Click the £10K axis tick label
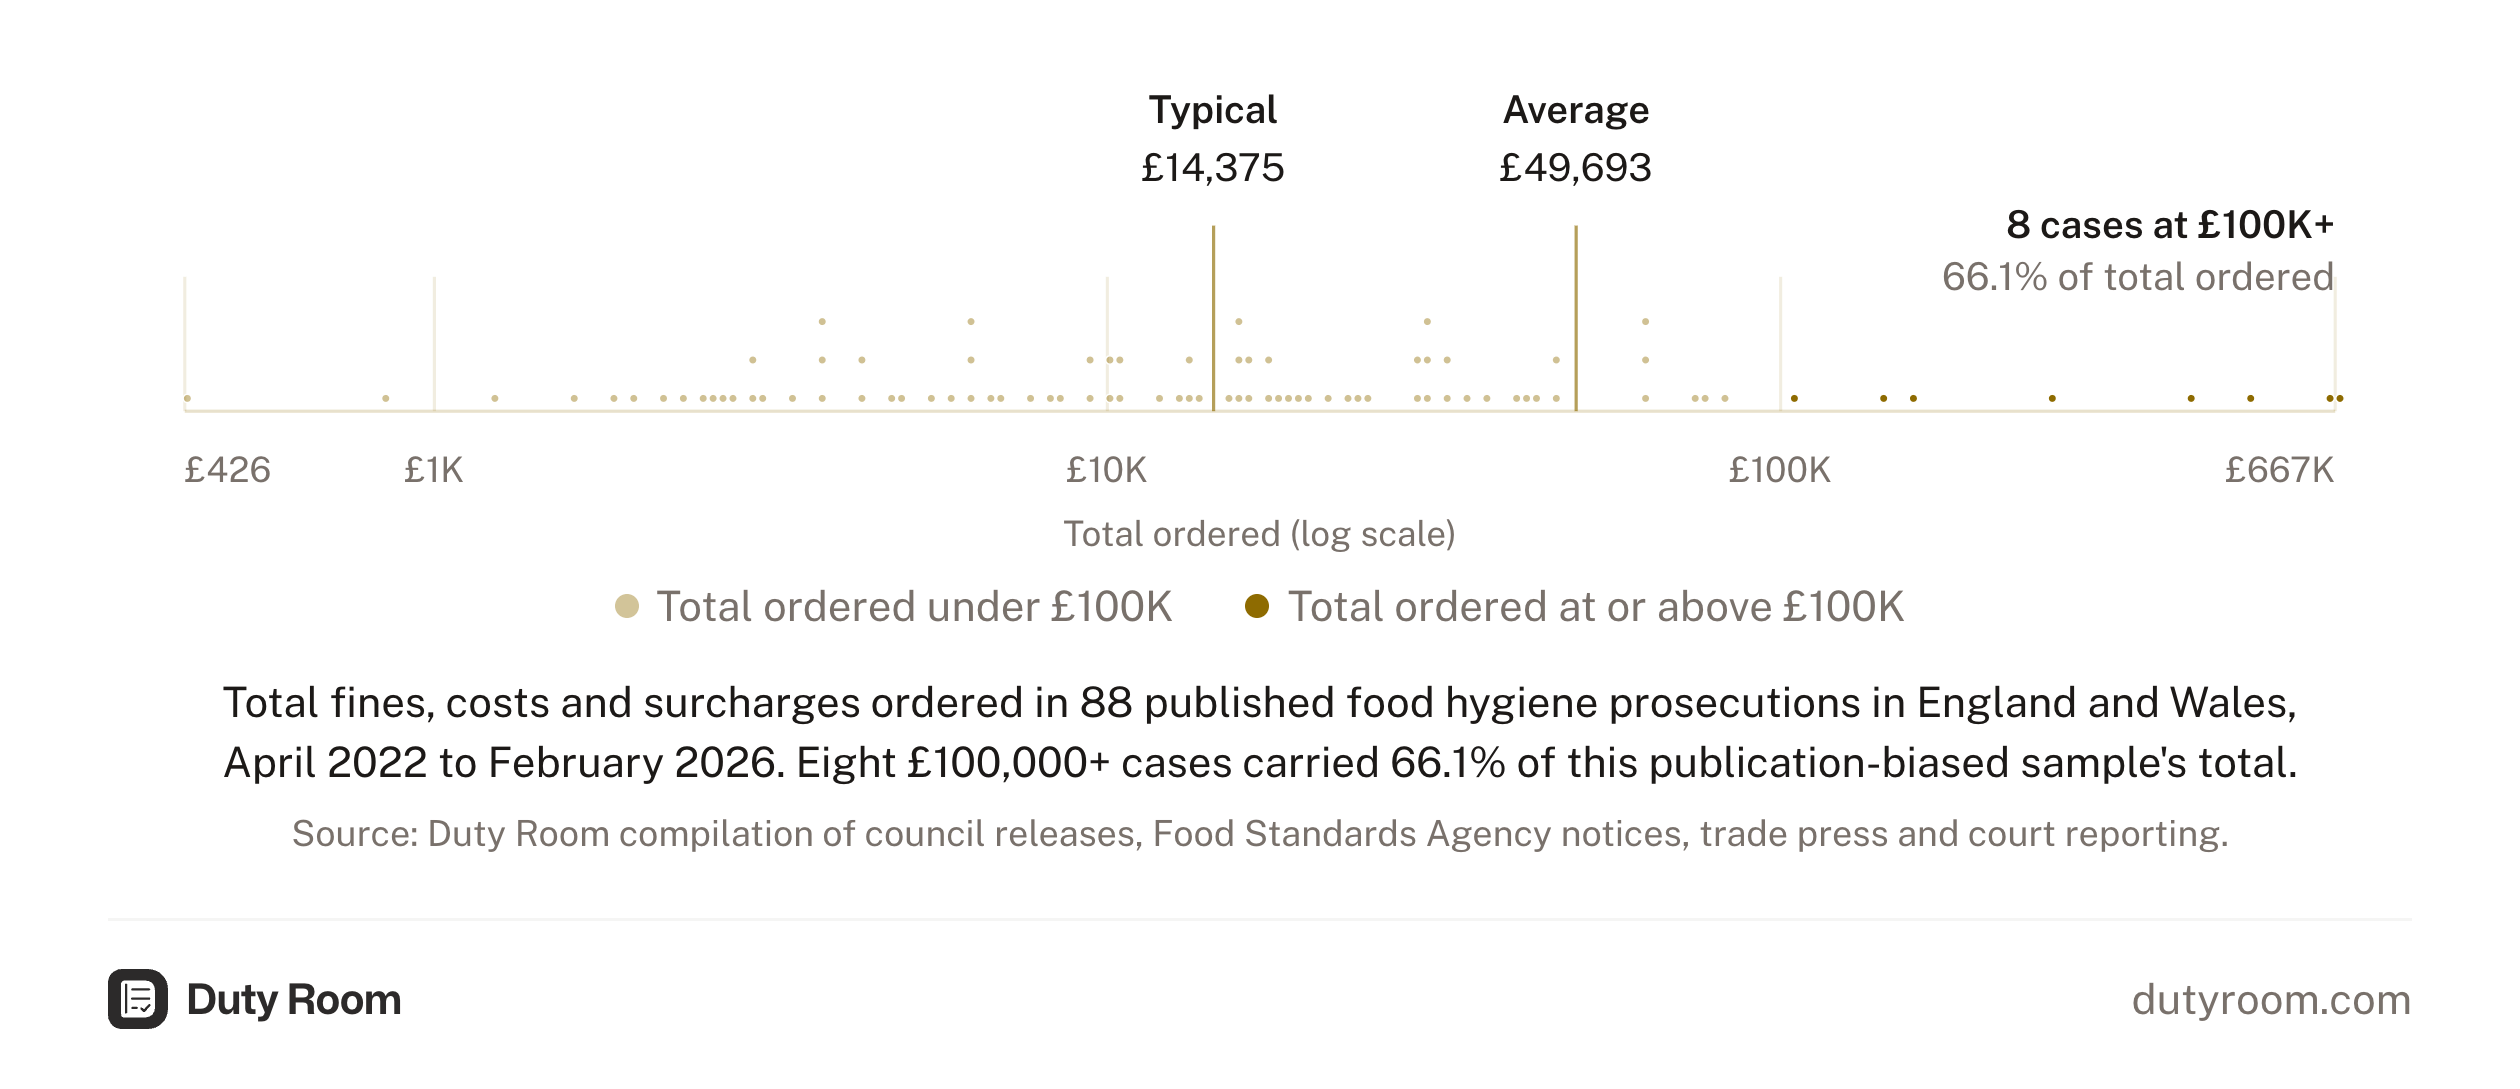2520x1089 pixels. 1106,470
